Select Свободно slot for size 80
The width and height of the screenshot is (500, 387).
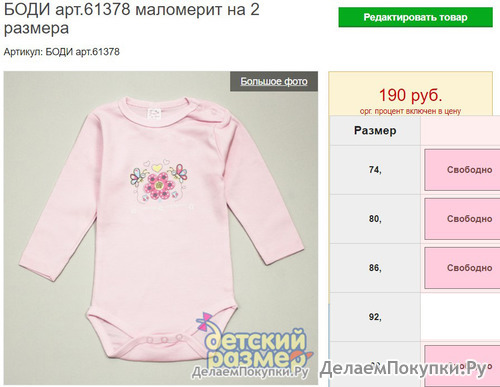(x=462, y=219)
